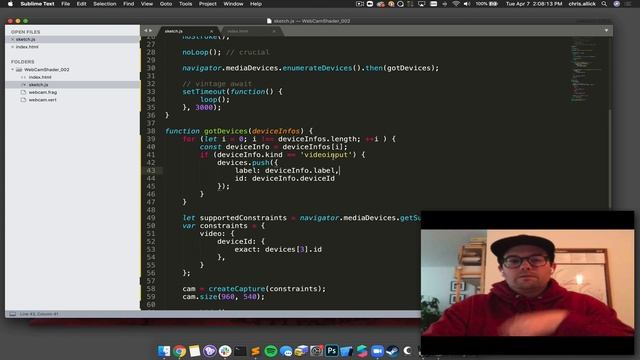Open Finder from the Dock
640x360 pixels.
164,351
